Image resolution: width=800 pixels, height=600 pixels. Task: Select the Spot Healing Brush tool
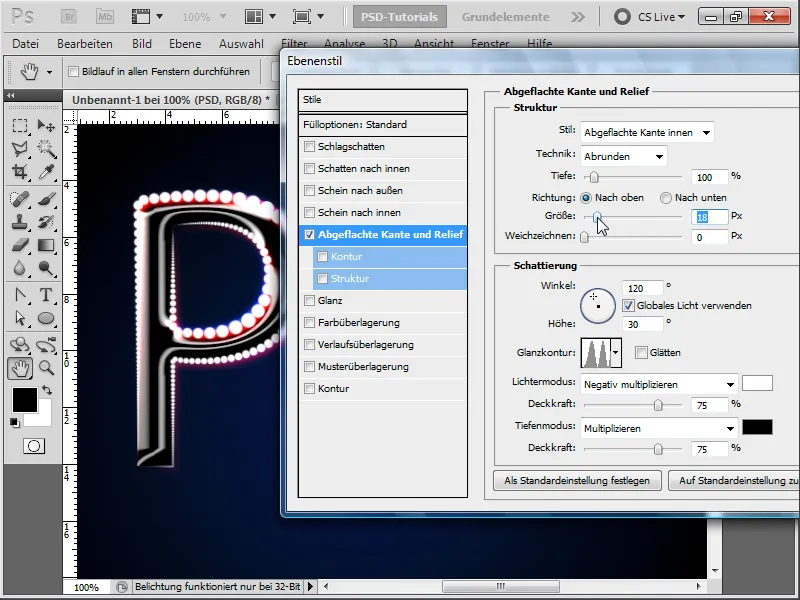(x=20, y=198)
